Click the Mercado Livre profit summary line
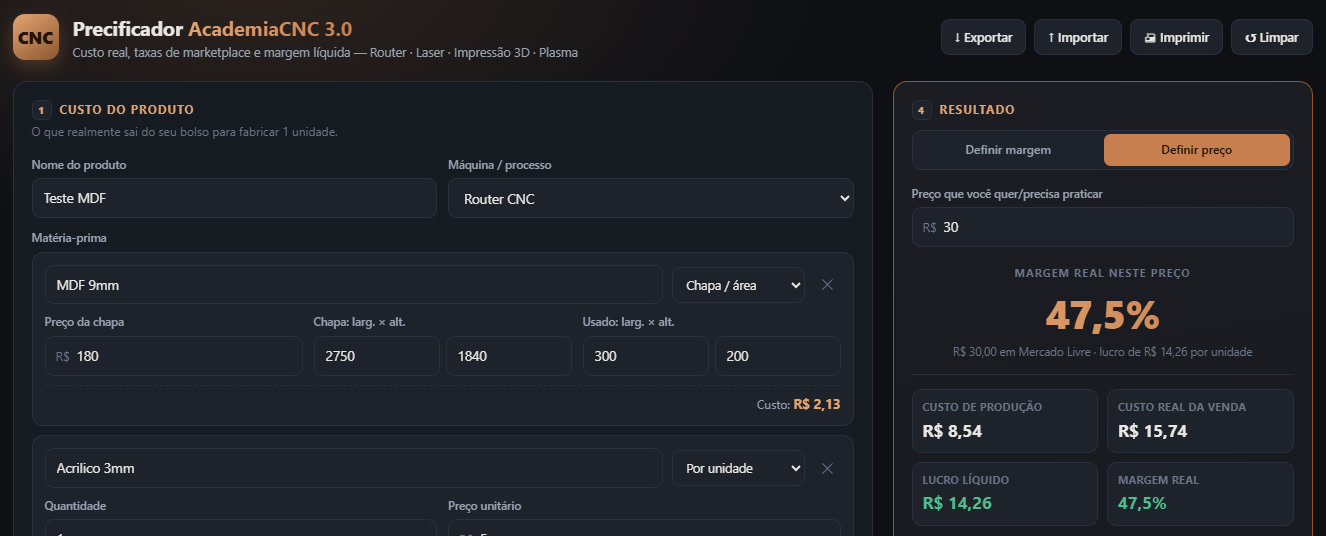Image resolution: width=1326 pixels, height=536 pixels. [1102, 352]
